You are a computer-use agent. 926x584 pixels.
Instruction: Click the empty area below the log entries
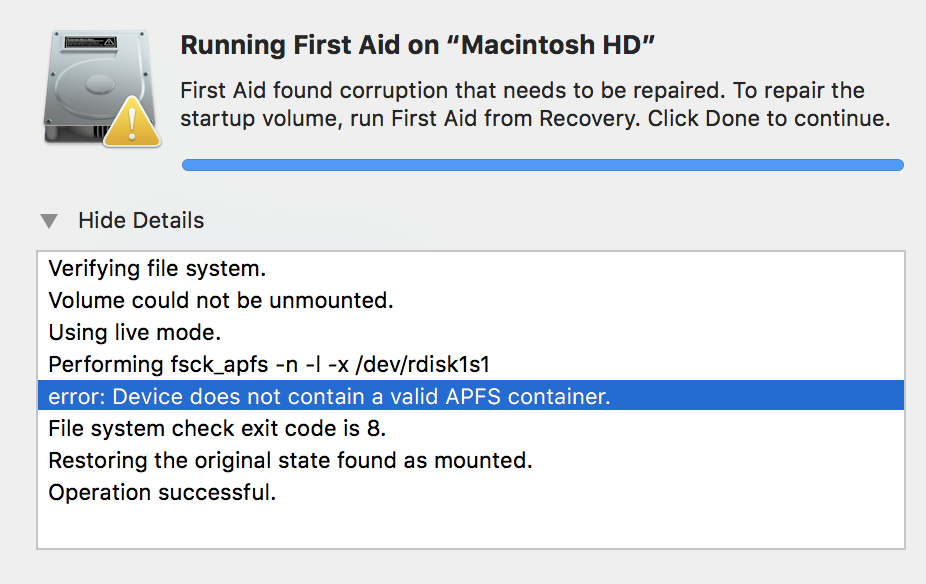471,527
